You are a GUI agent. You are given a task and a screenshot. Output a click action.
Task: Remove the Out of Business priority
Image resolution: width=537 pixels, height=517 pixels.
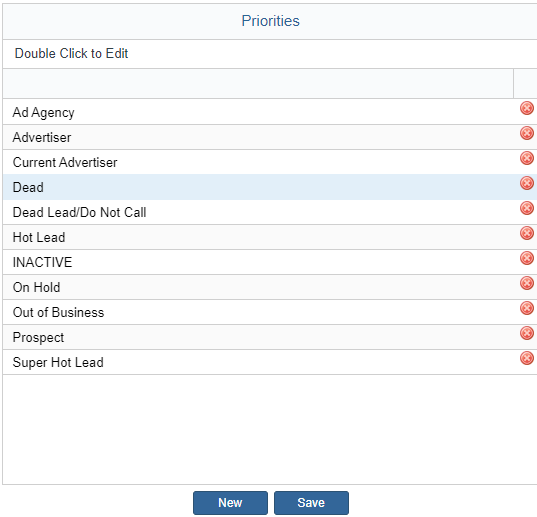pyautogui.click(x=527, y=308)
